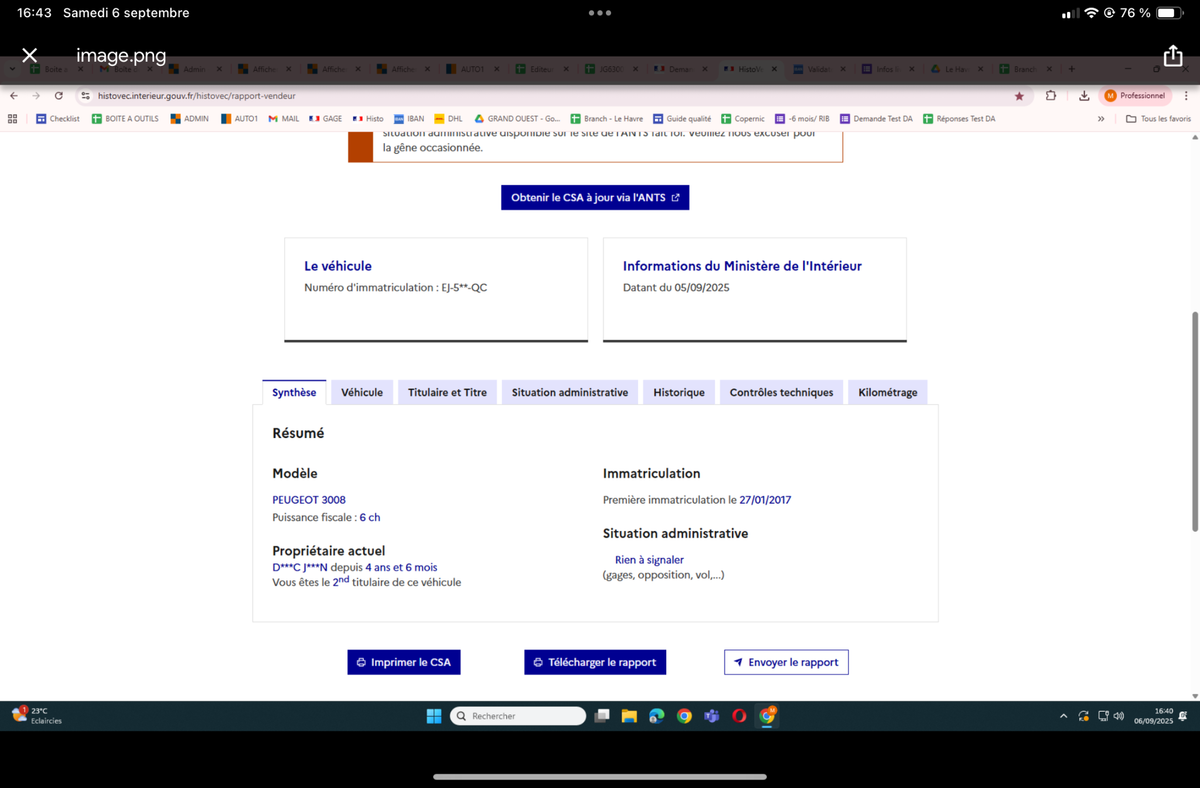Screen dimensions: 1200x788
Task: Switch to the Titulaire et Titre tab
Action: point(447,392)
